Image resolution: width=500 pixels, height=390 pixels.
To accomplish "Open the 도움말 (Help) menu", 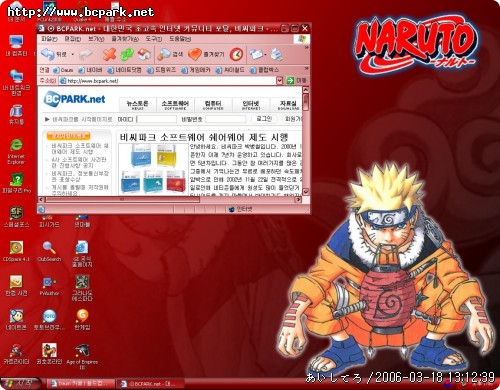I will (x=180, y=39).
